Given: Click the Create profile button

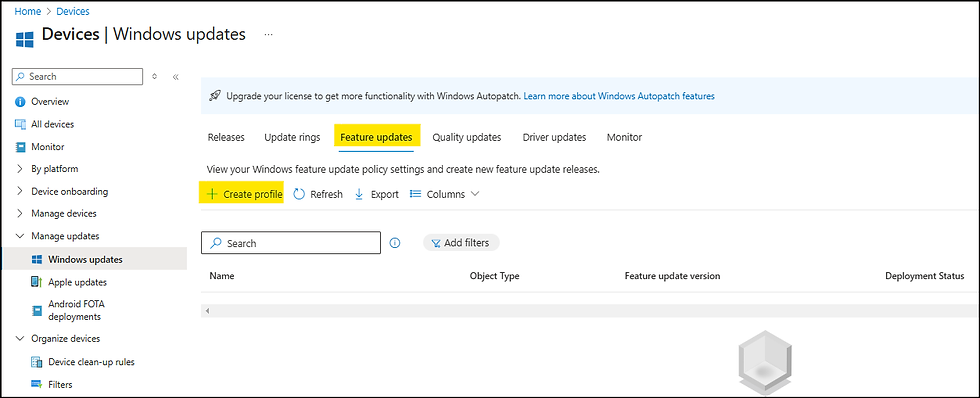Looking at the screenshot, I should 241,194.
